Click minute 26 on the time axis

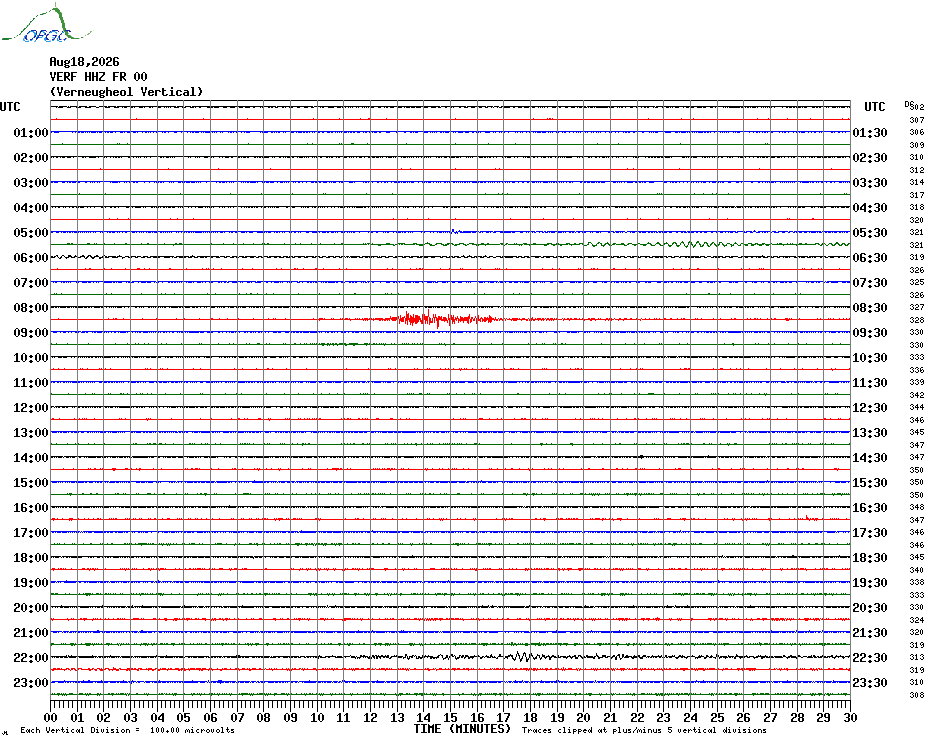click(x=744, y=717)
